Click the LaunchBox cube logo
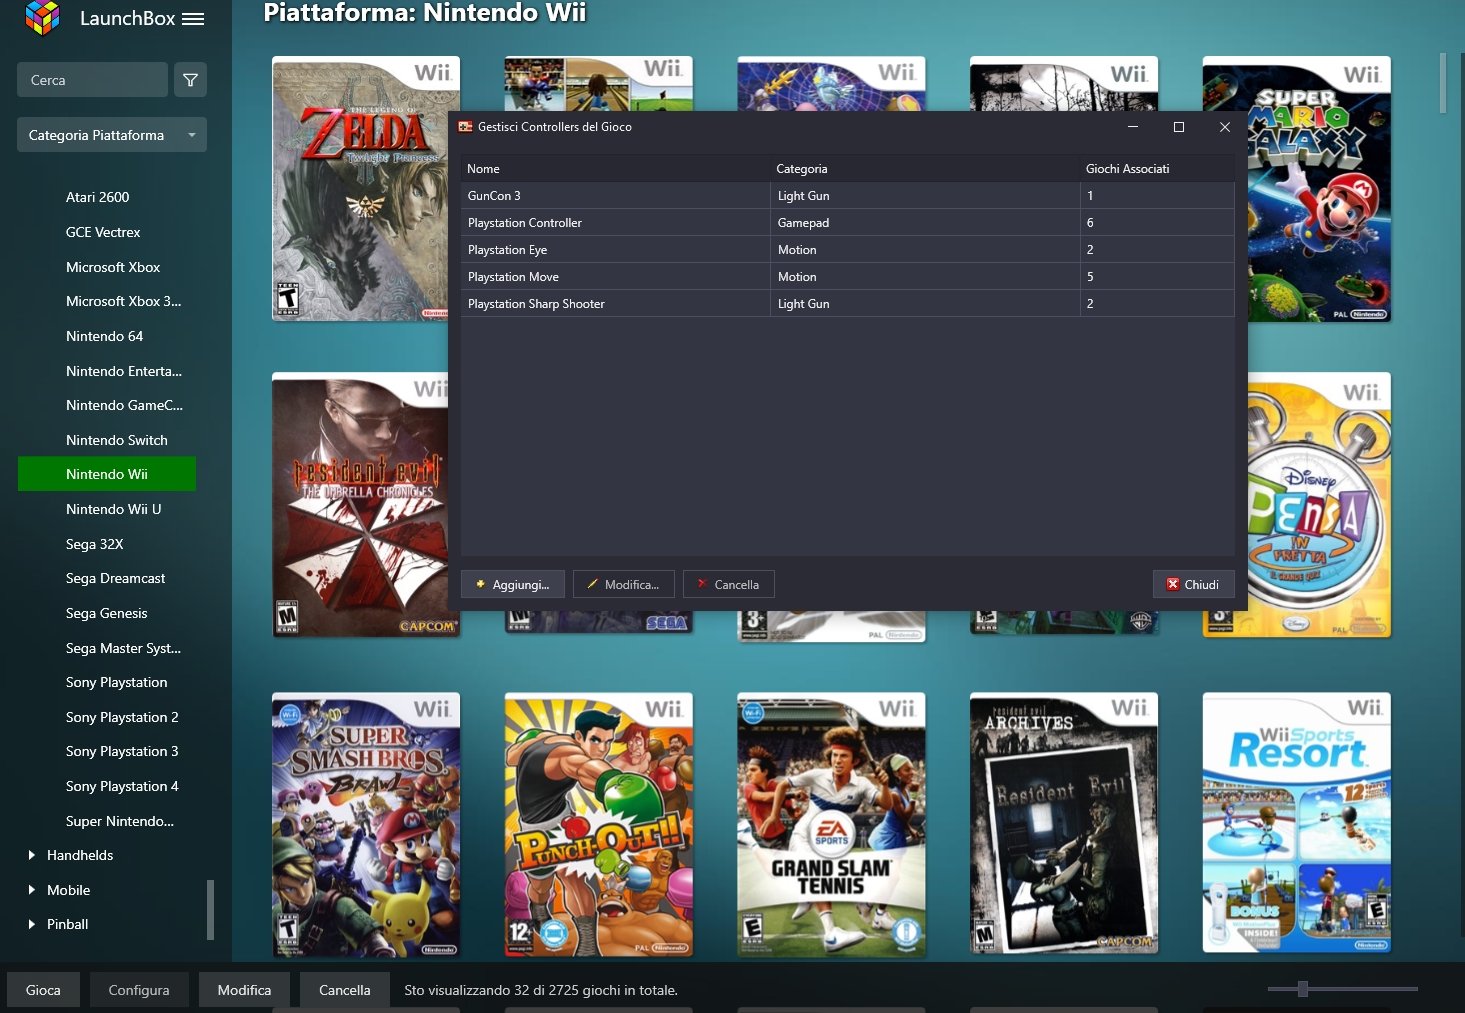The width and height of the screenshot is (1465, 1013). point(43,17)
